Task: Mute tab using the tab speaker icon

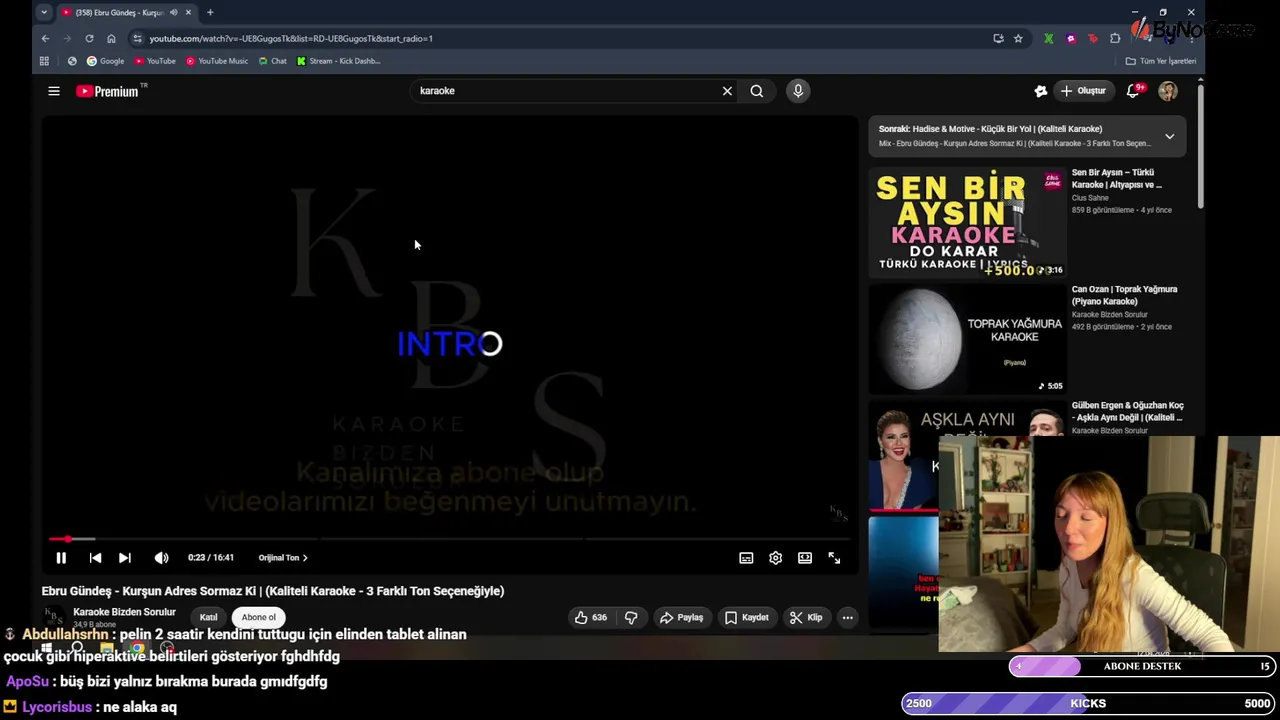Action: [173, 12]
